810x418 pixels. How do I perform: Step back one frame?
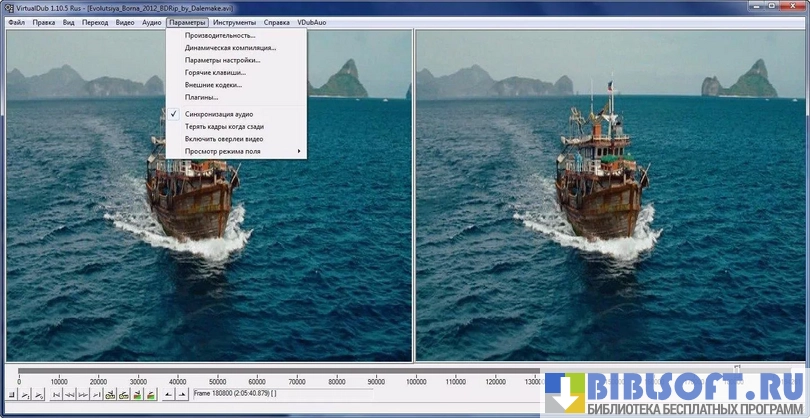(70, 395)
